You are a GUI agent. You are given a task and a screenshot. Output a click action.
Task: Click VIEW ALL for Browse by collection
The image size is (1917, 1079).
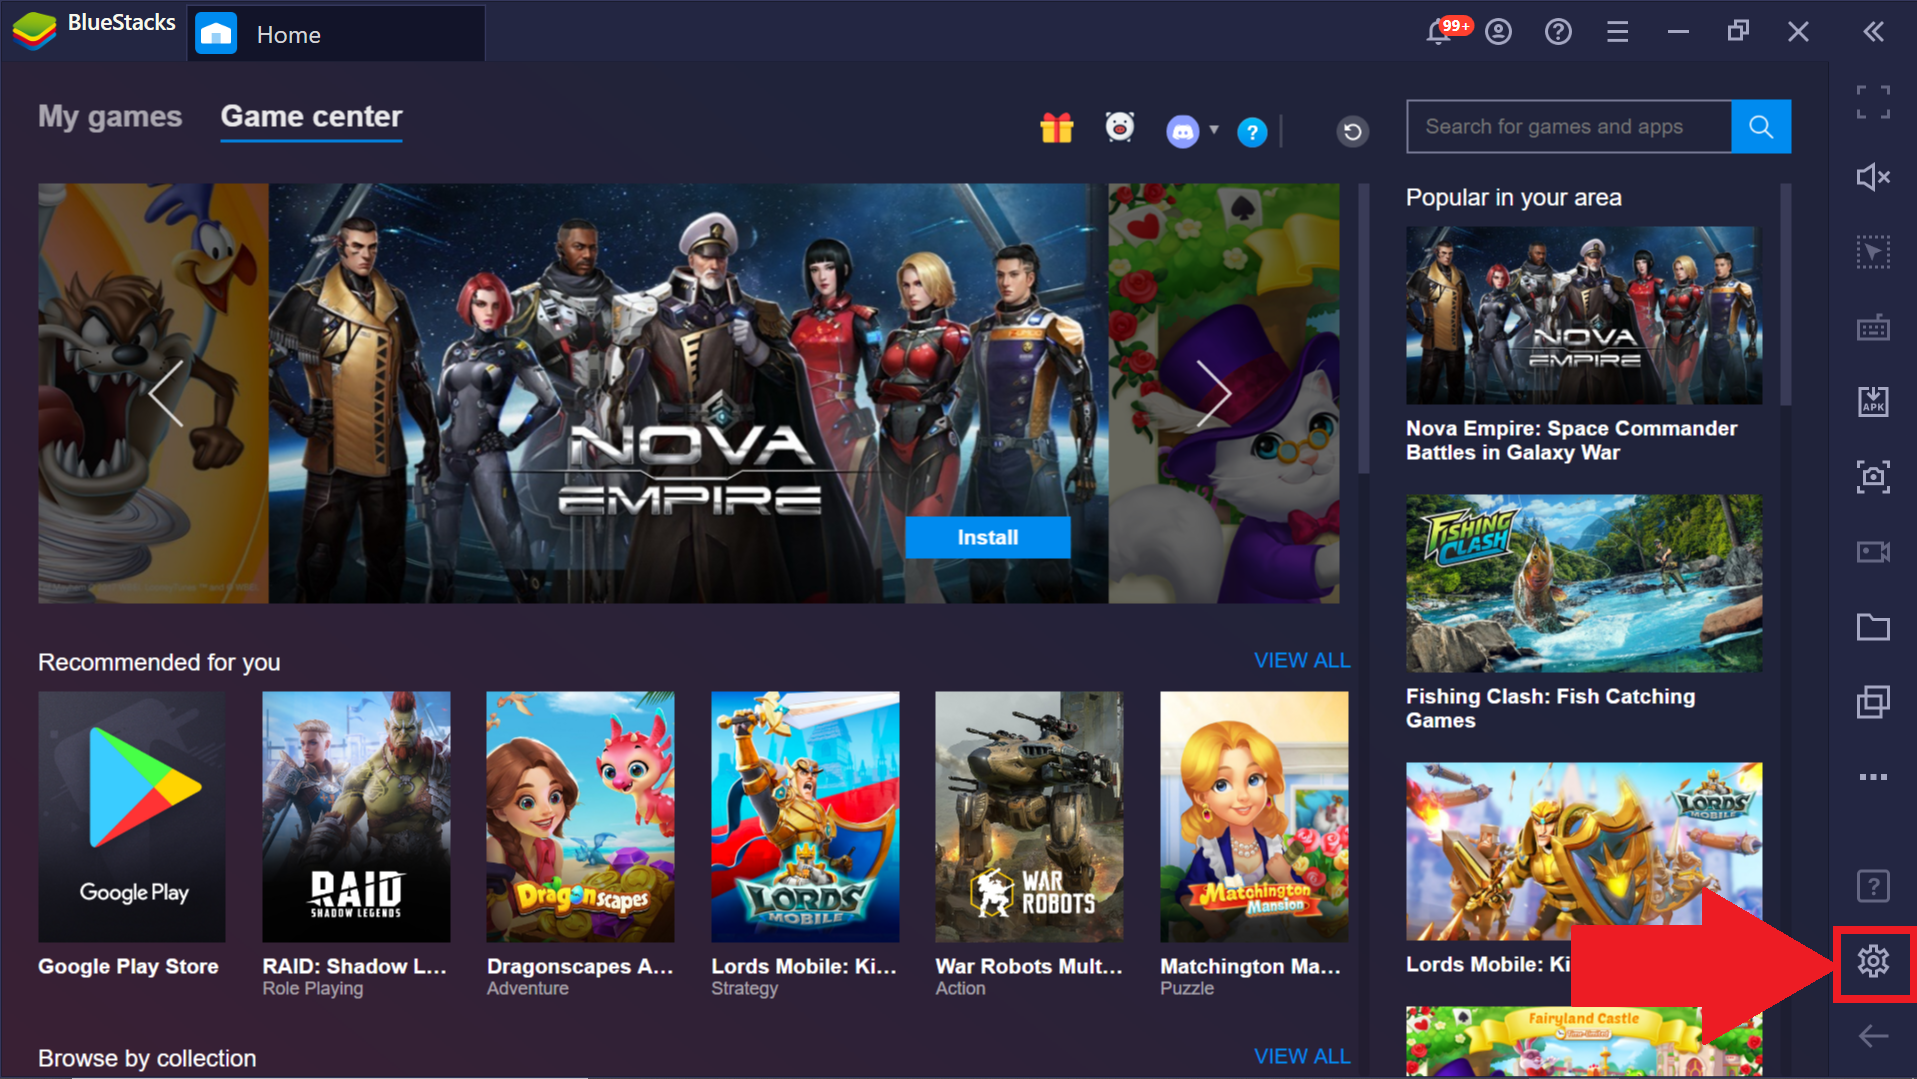pyautogui.click(x=1302, y=1056)
